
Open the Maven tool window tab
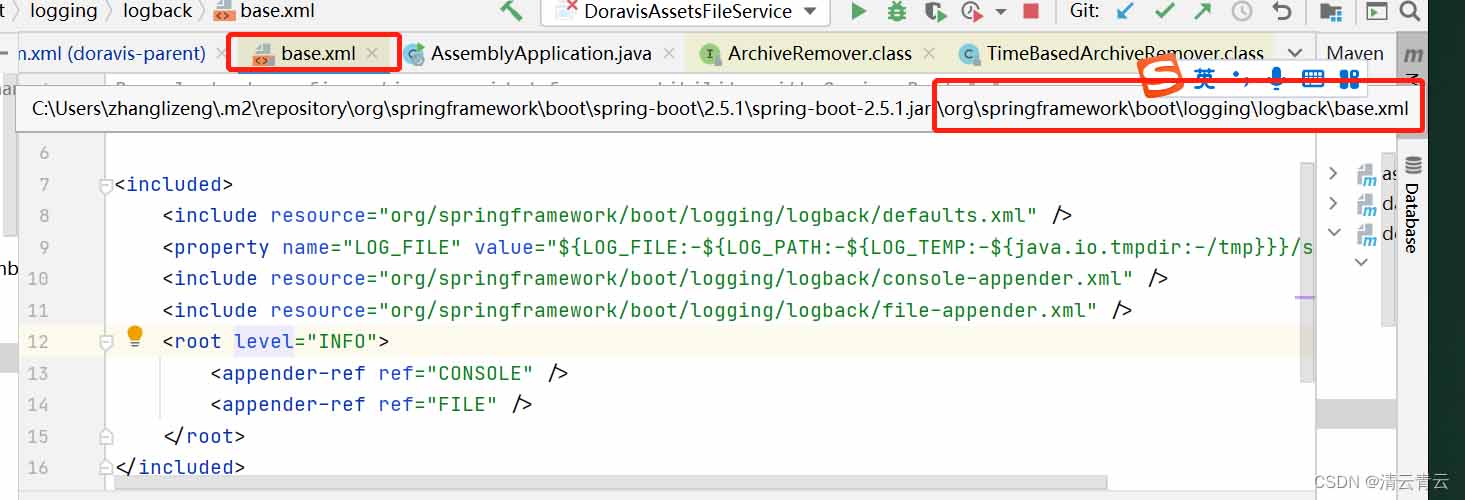click(x=1355, y=53)
